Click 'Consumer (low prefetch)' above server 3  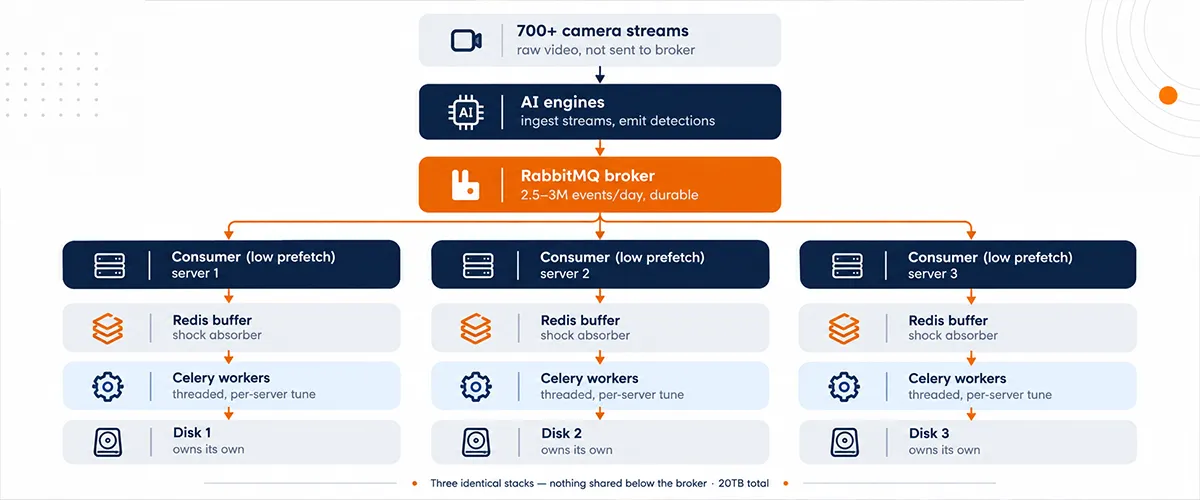[x=990, y=257]
